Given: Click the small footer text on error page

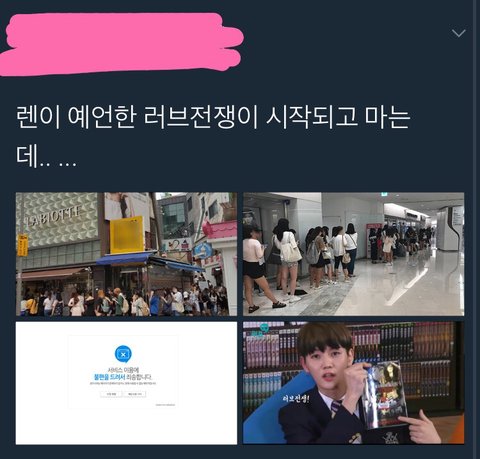Looking at the screenshot, I should [x=165, y=405].
